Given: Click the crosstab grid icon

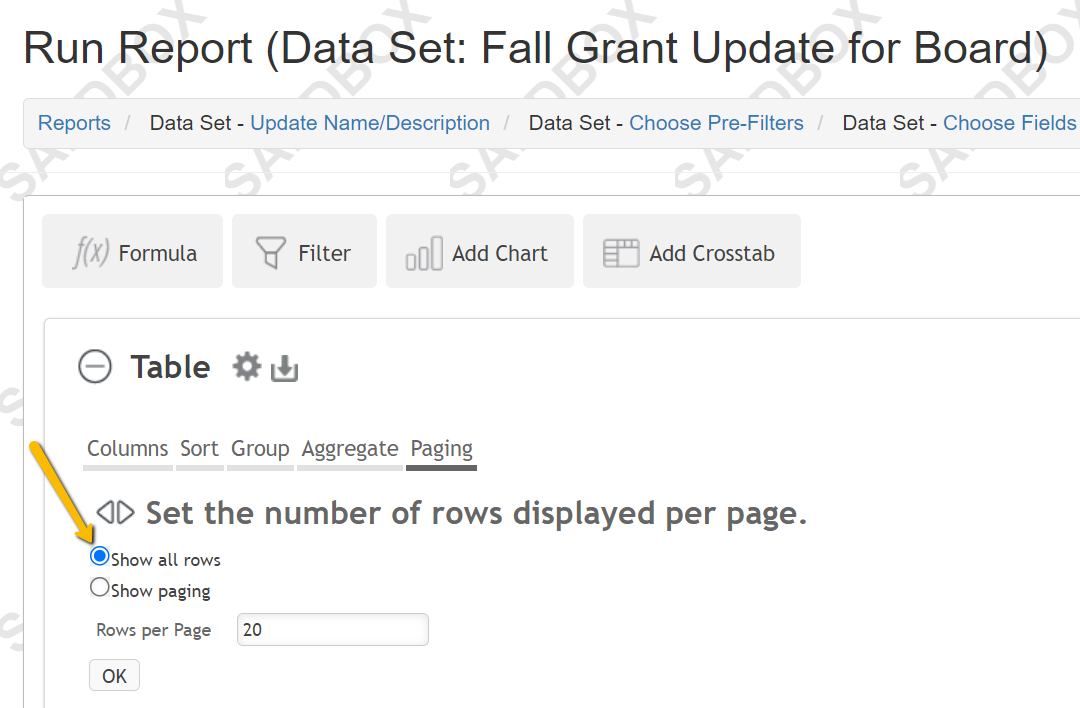Looking at the screenshot, I should click(x=621, y=253).
